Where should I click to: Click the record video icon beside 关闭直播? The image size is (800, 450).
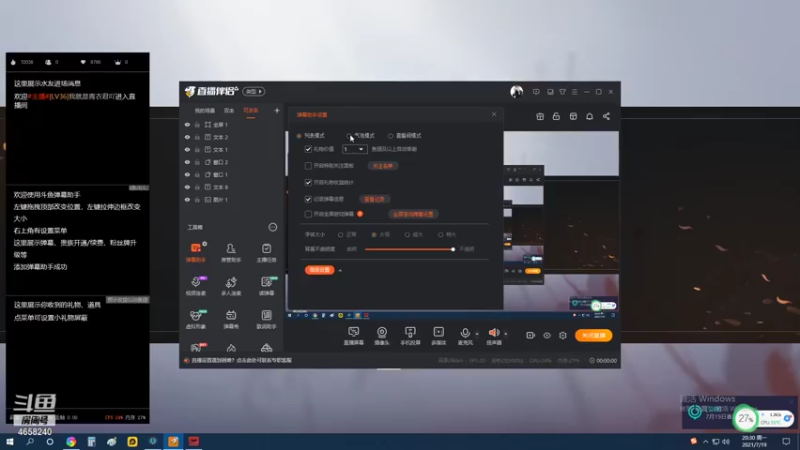[531, 335]
